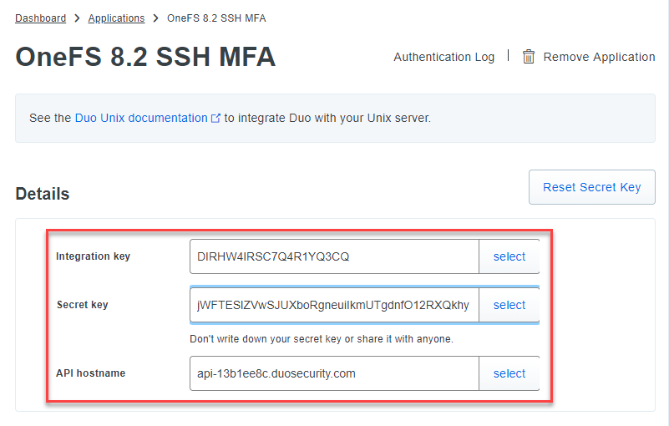669x426 pixels.
Task: Click the Integration key label
Action: (93, 257)
